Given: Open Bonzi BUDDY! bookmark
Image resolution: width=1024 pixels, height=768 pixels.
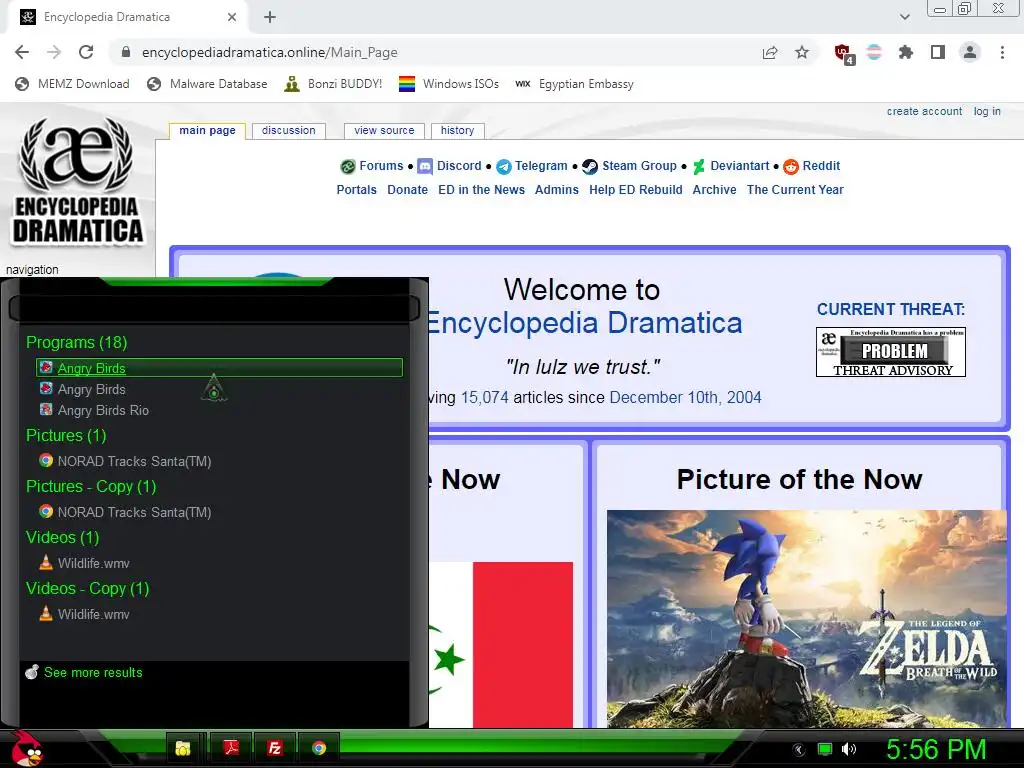Looking at the screenshot, I should (x=333, y=84).
